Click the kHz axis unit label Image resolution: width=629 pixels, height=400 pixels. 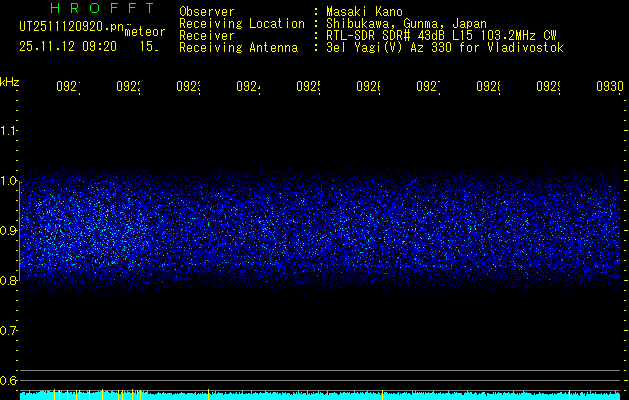pyautogui.click(x=10, y=82)
